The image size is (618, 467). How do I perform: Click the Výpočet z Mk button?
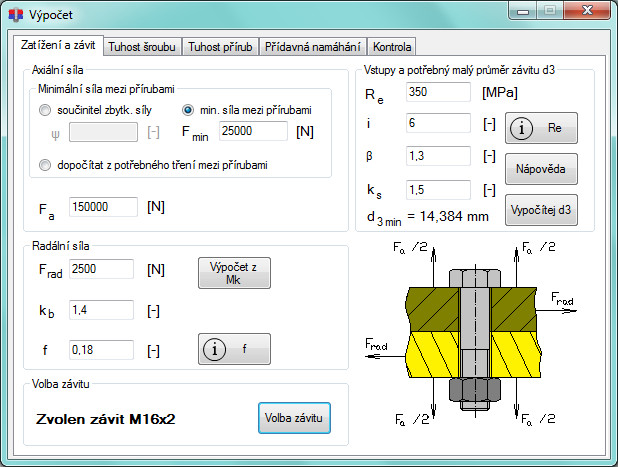[x=234, y=273]
